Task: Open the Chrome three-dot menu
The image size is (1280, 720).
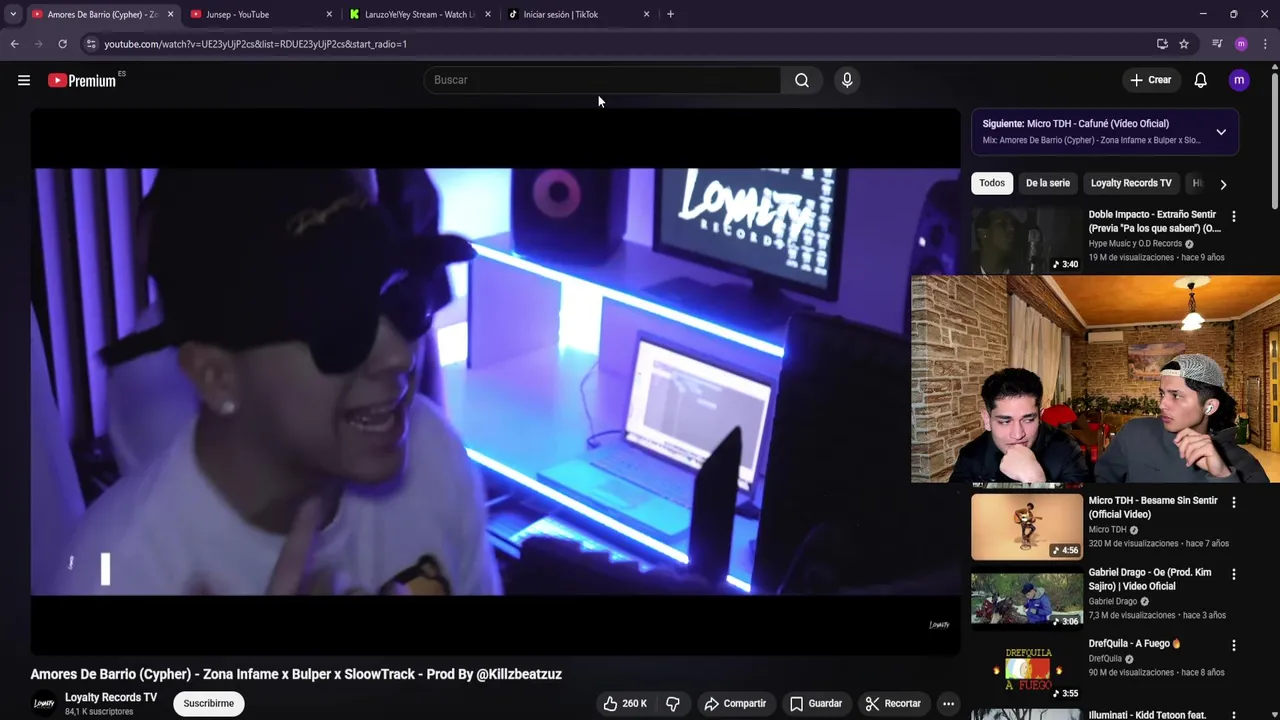Action: [x=1265, y=44]
